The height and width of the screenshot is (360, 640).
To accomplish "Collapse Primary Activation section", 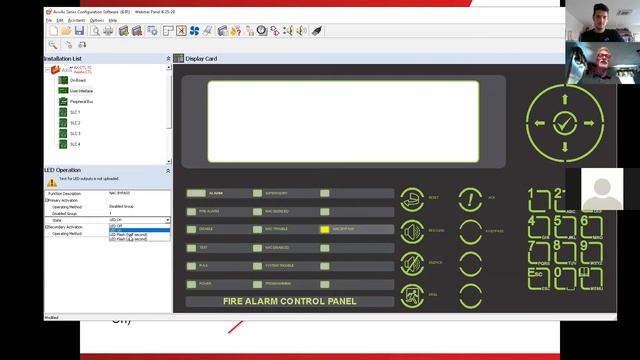I will point(47,200).
